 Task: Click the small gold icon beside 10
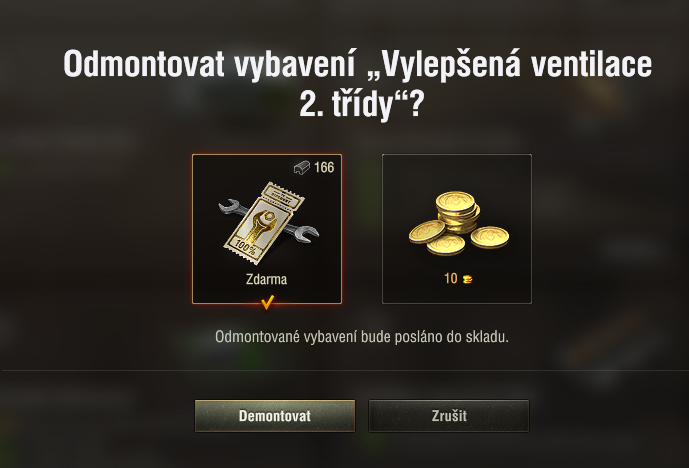pyautogui.click(x=468, y=279)
